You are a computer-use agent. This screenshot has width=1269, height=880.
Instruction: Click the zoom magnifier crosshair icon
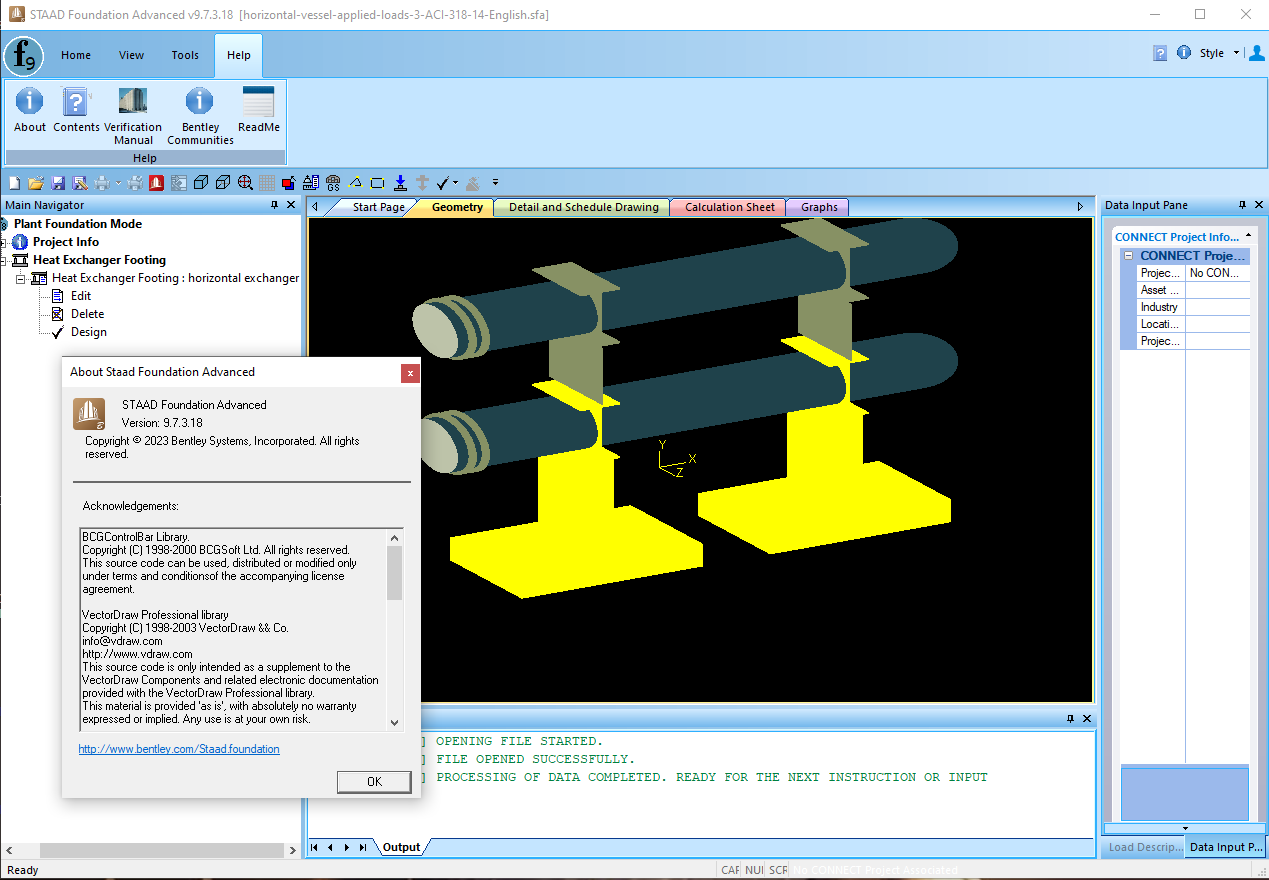[245, 183]
